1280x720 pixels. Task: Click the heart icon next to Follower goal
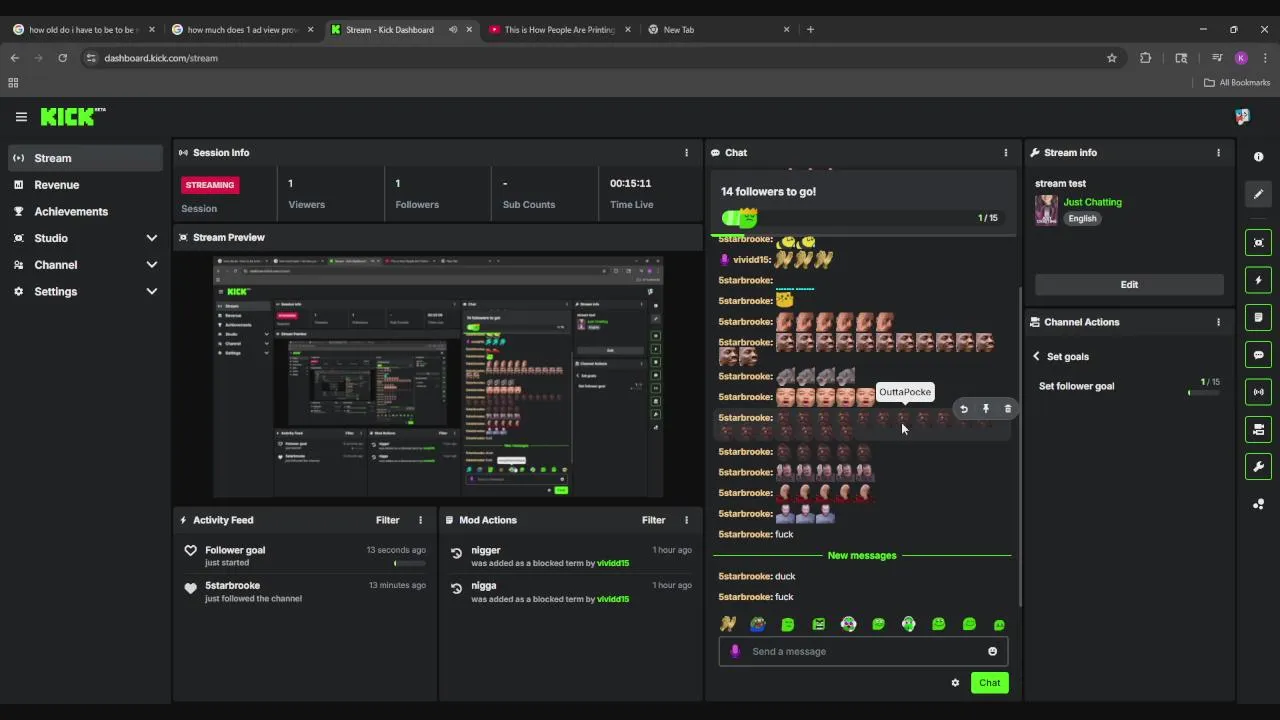pyautogui.click(x=190, y=551)
